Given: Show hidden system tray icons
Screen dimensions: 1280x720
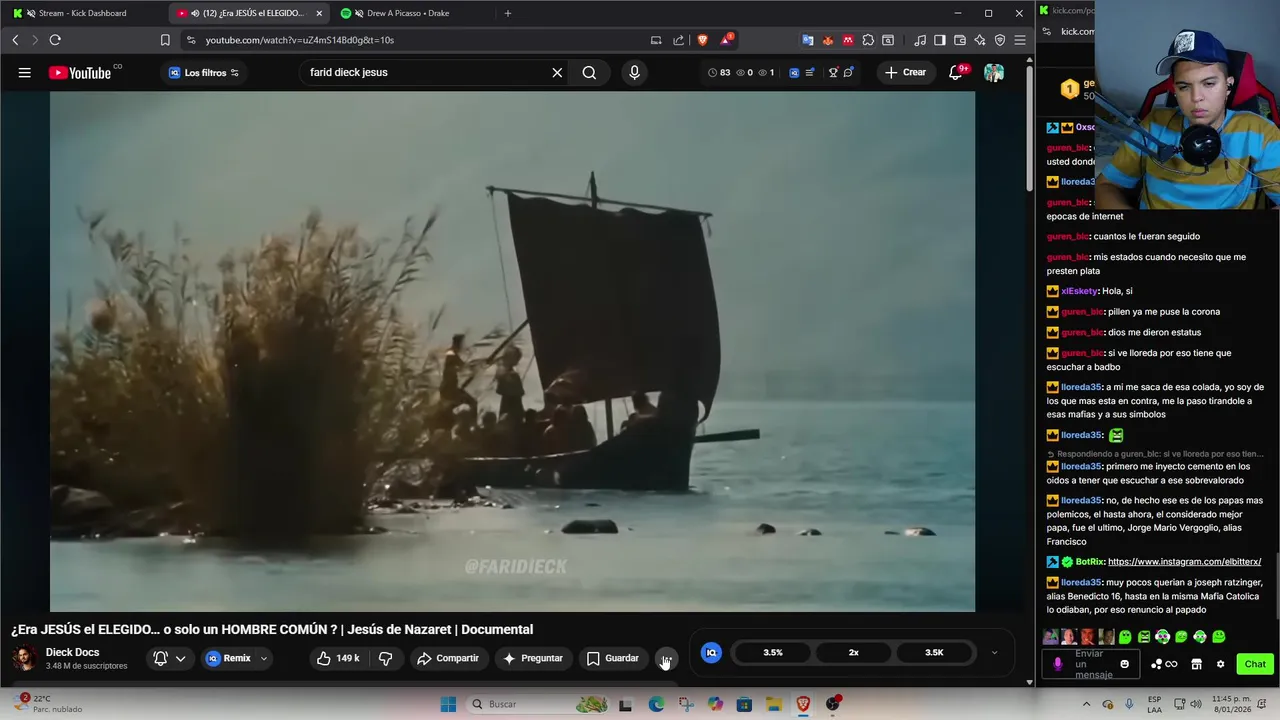Looking at the screenshot, I should pyautogui.click(x=1087, y=704).
